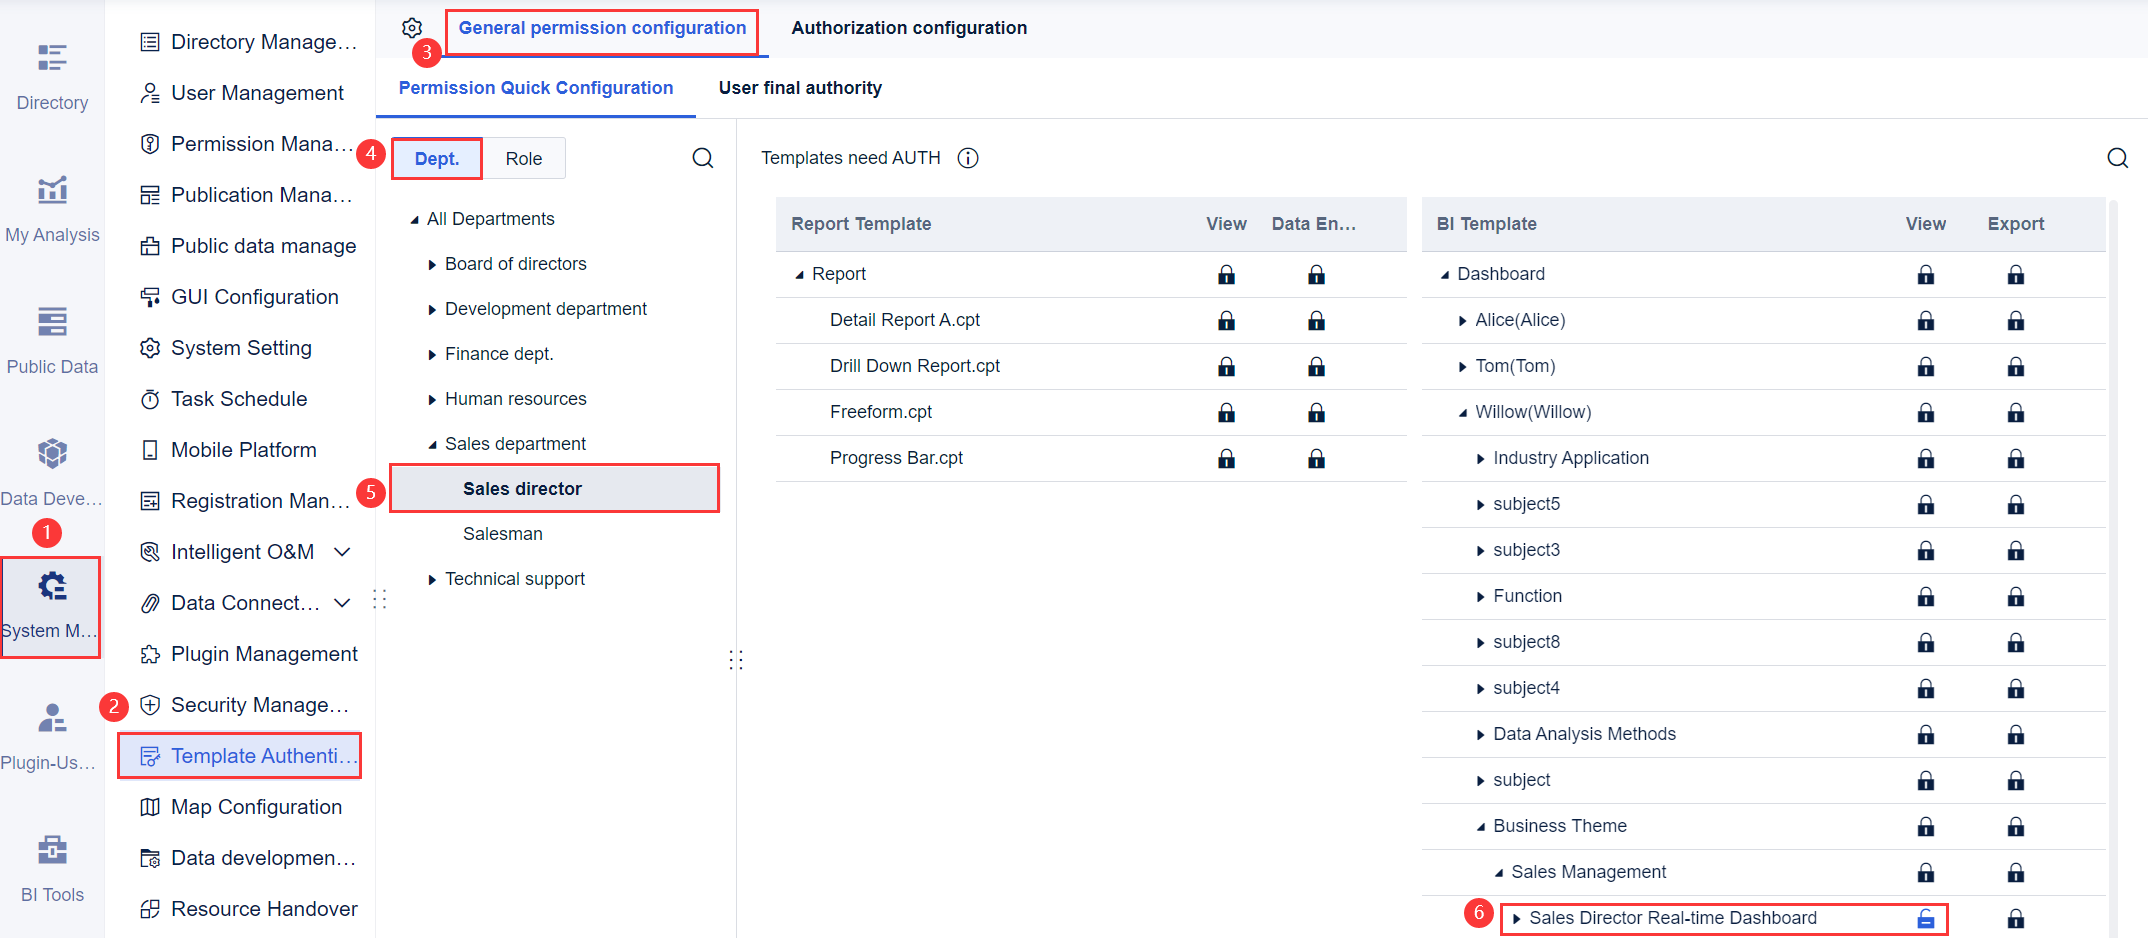The image size is (2148, 938).
Task: Switch to the Role view
Action: (524, 158)
